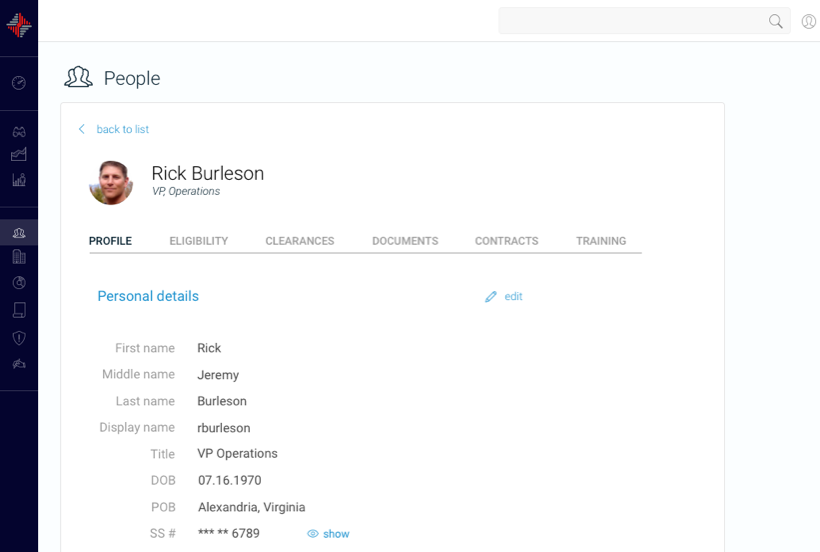Click the 'Middle name' label
This screenshot has width=820, height=552.
139,374
